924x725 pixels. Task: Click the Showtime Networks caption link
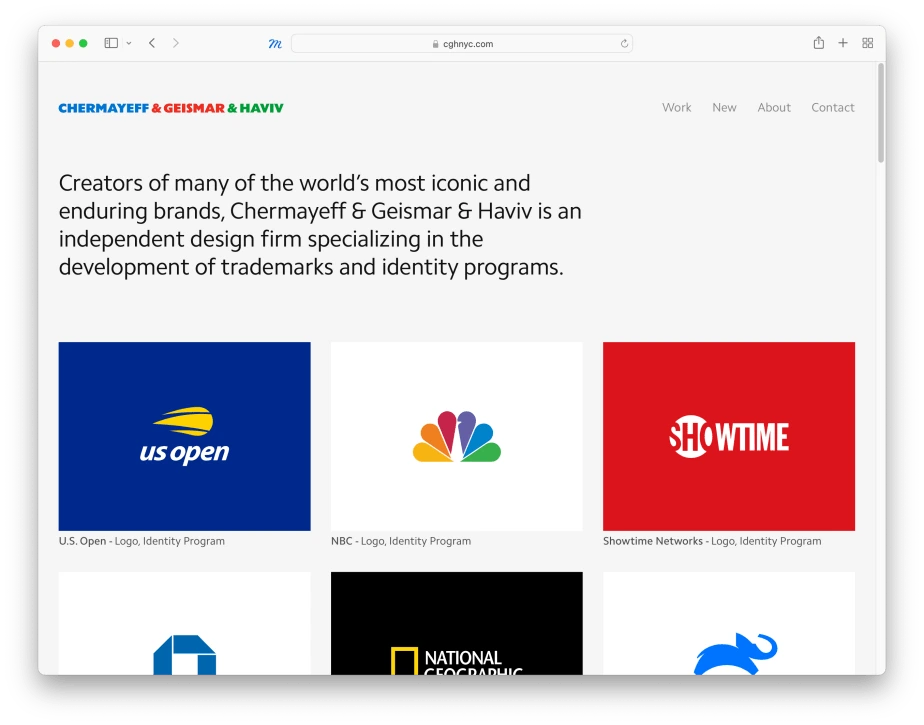(x=712, y=541)
